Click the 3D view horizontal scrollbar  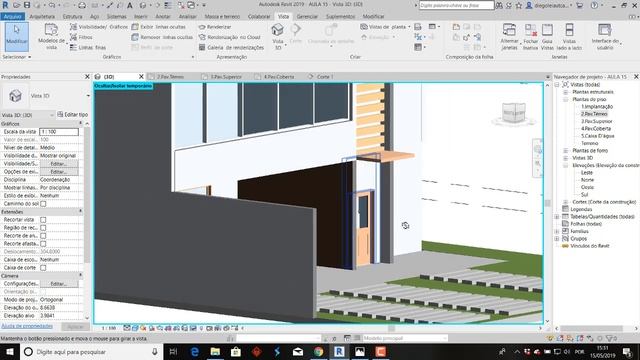pyautogui.click(x=391, y=328)
